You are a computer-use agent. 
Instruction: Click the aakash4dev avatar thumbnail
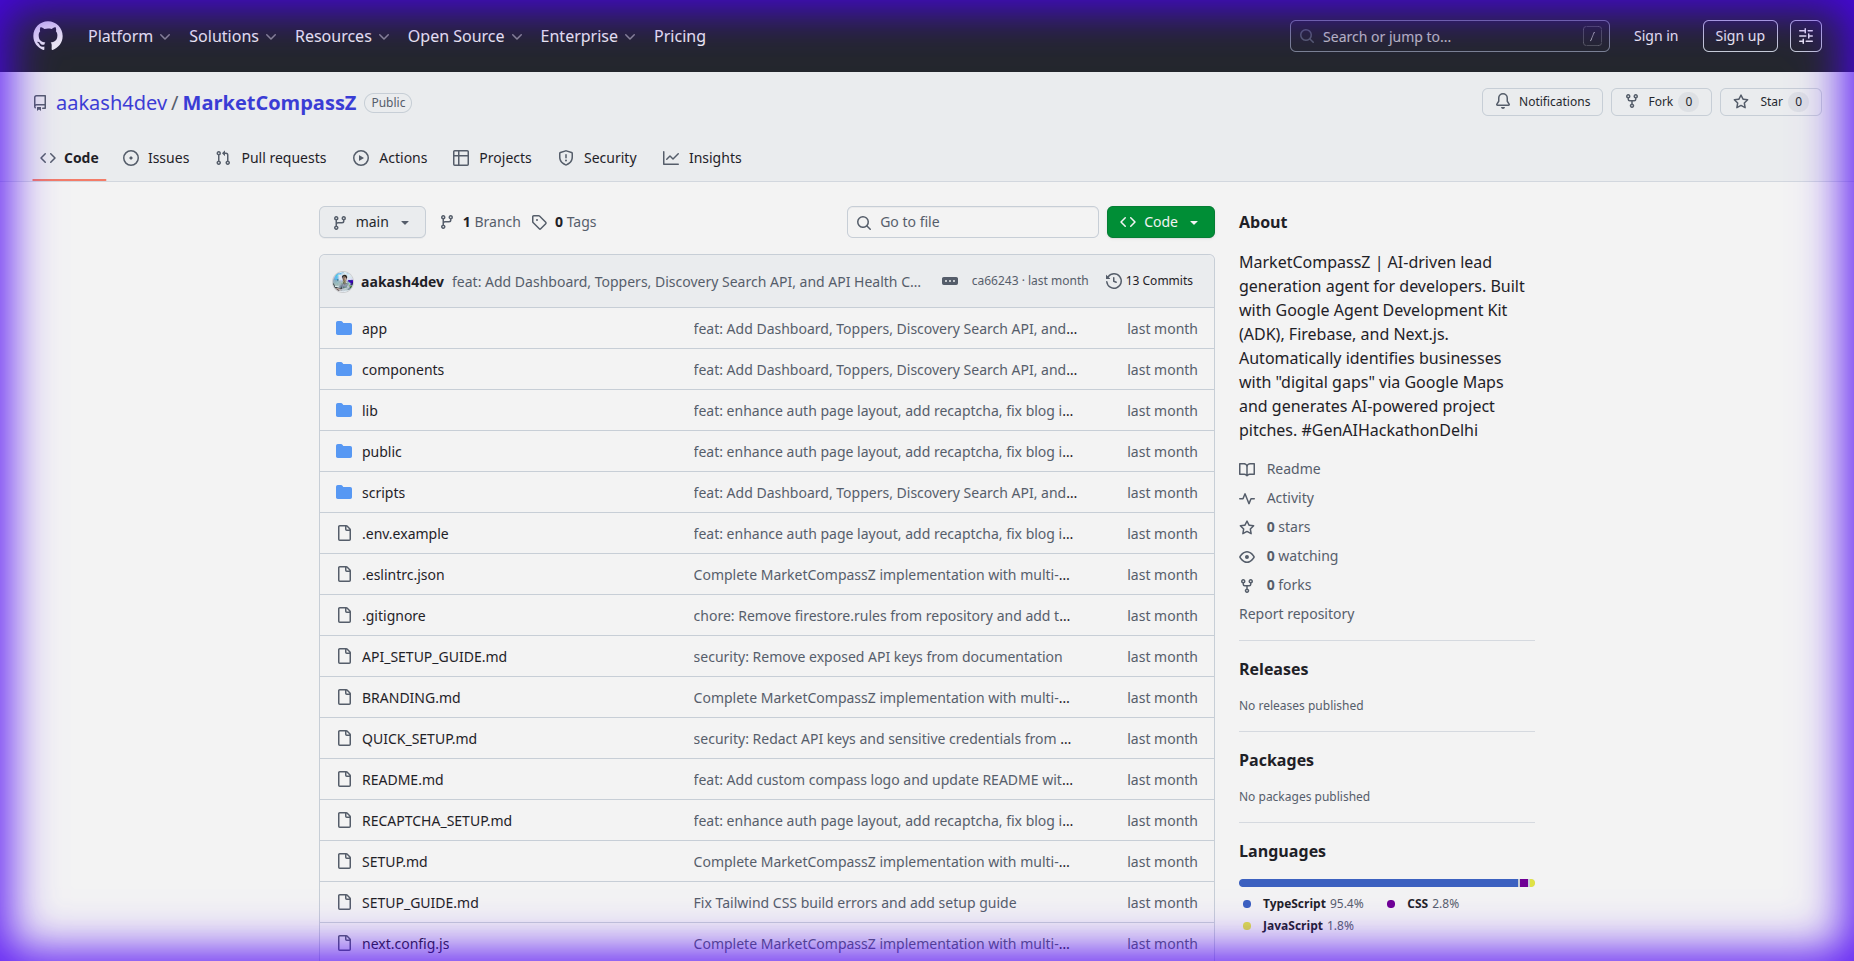click(343, 282)
